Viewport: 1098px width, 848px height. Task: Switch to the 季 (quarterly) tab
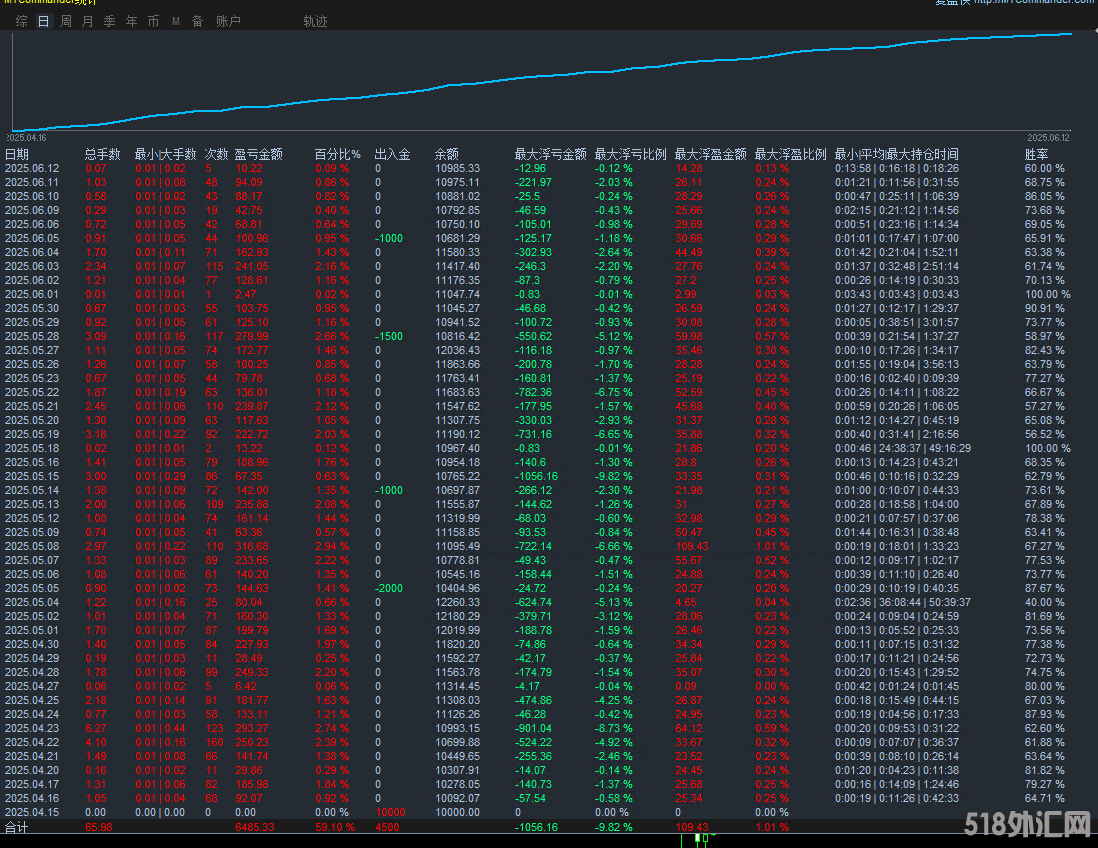[110, 21]
